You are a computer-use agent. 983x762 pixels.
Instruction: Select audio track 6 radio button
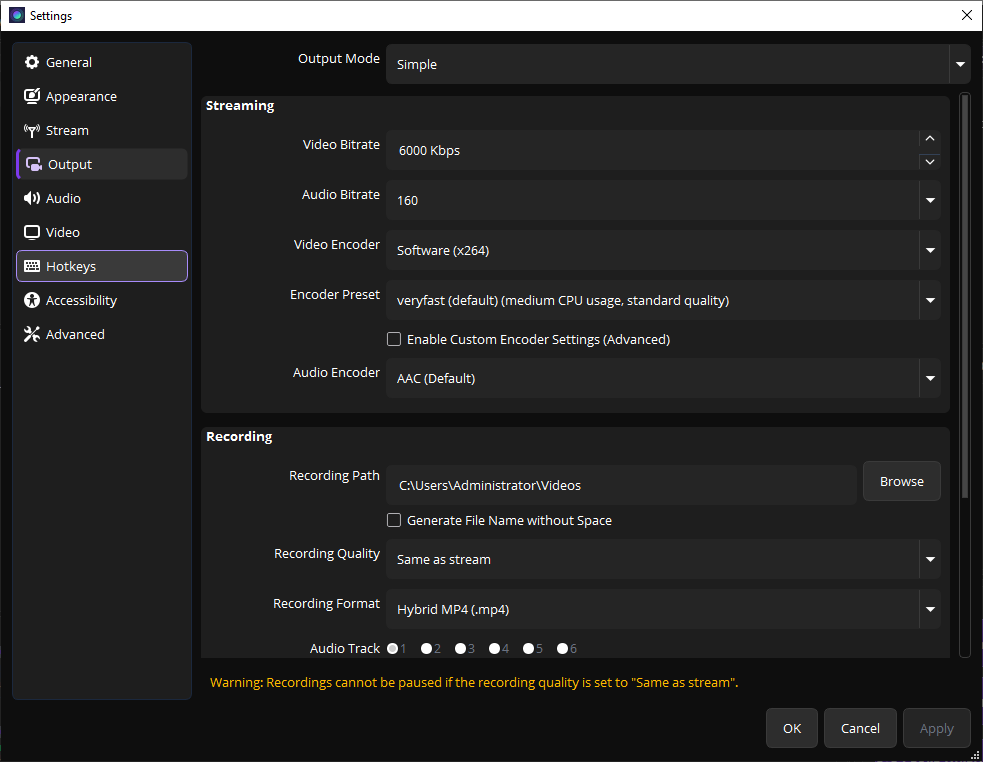(x=562, y=648)
